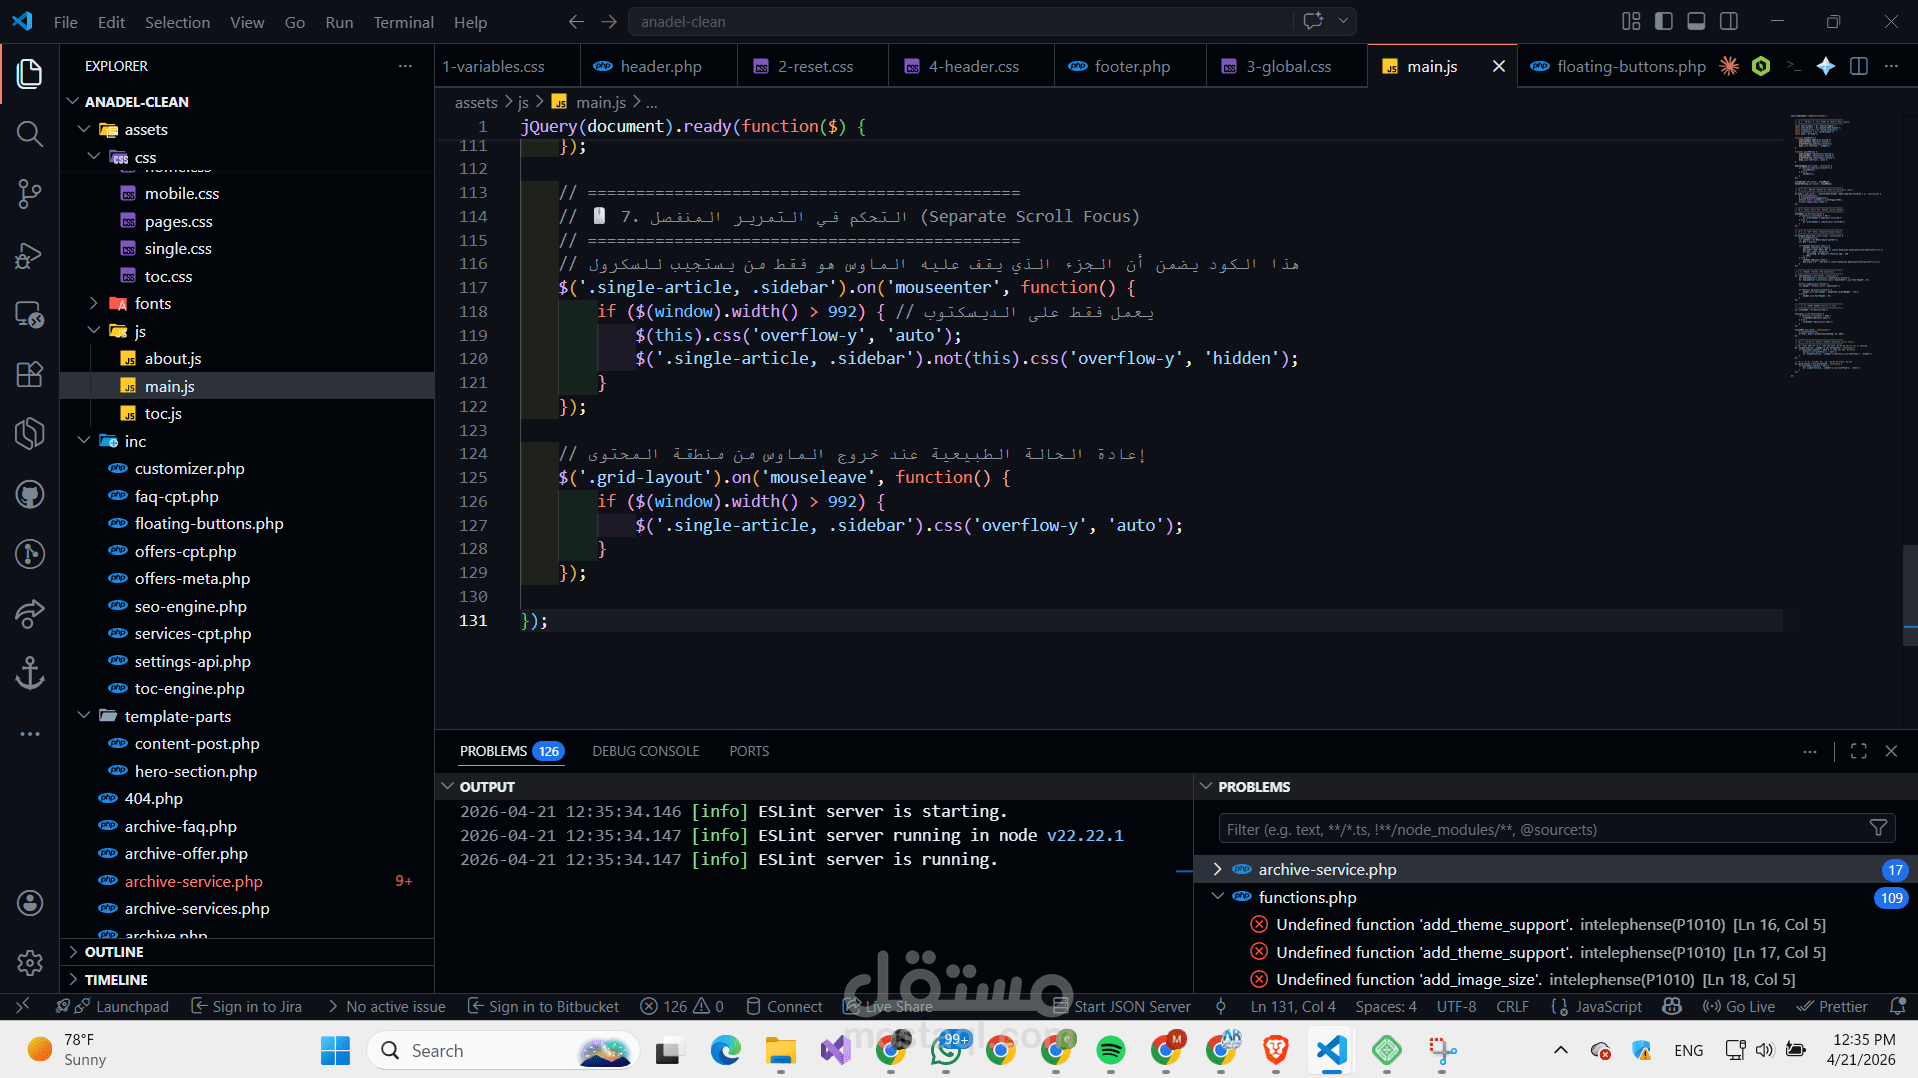
Task: Toggle the primary side bar
Action: (x=1664, y=21)
